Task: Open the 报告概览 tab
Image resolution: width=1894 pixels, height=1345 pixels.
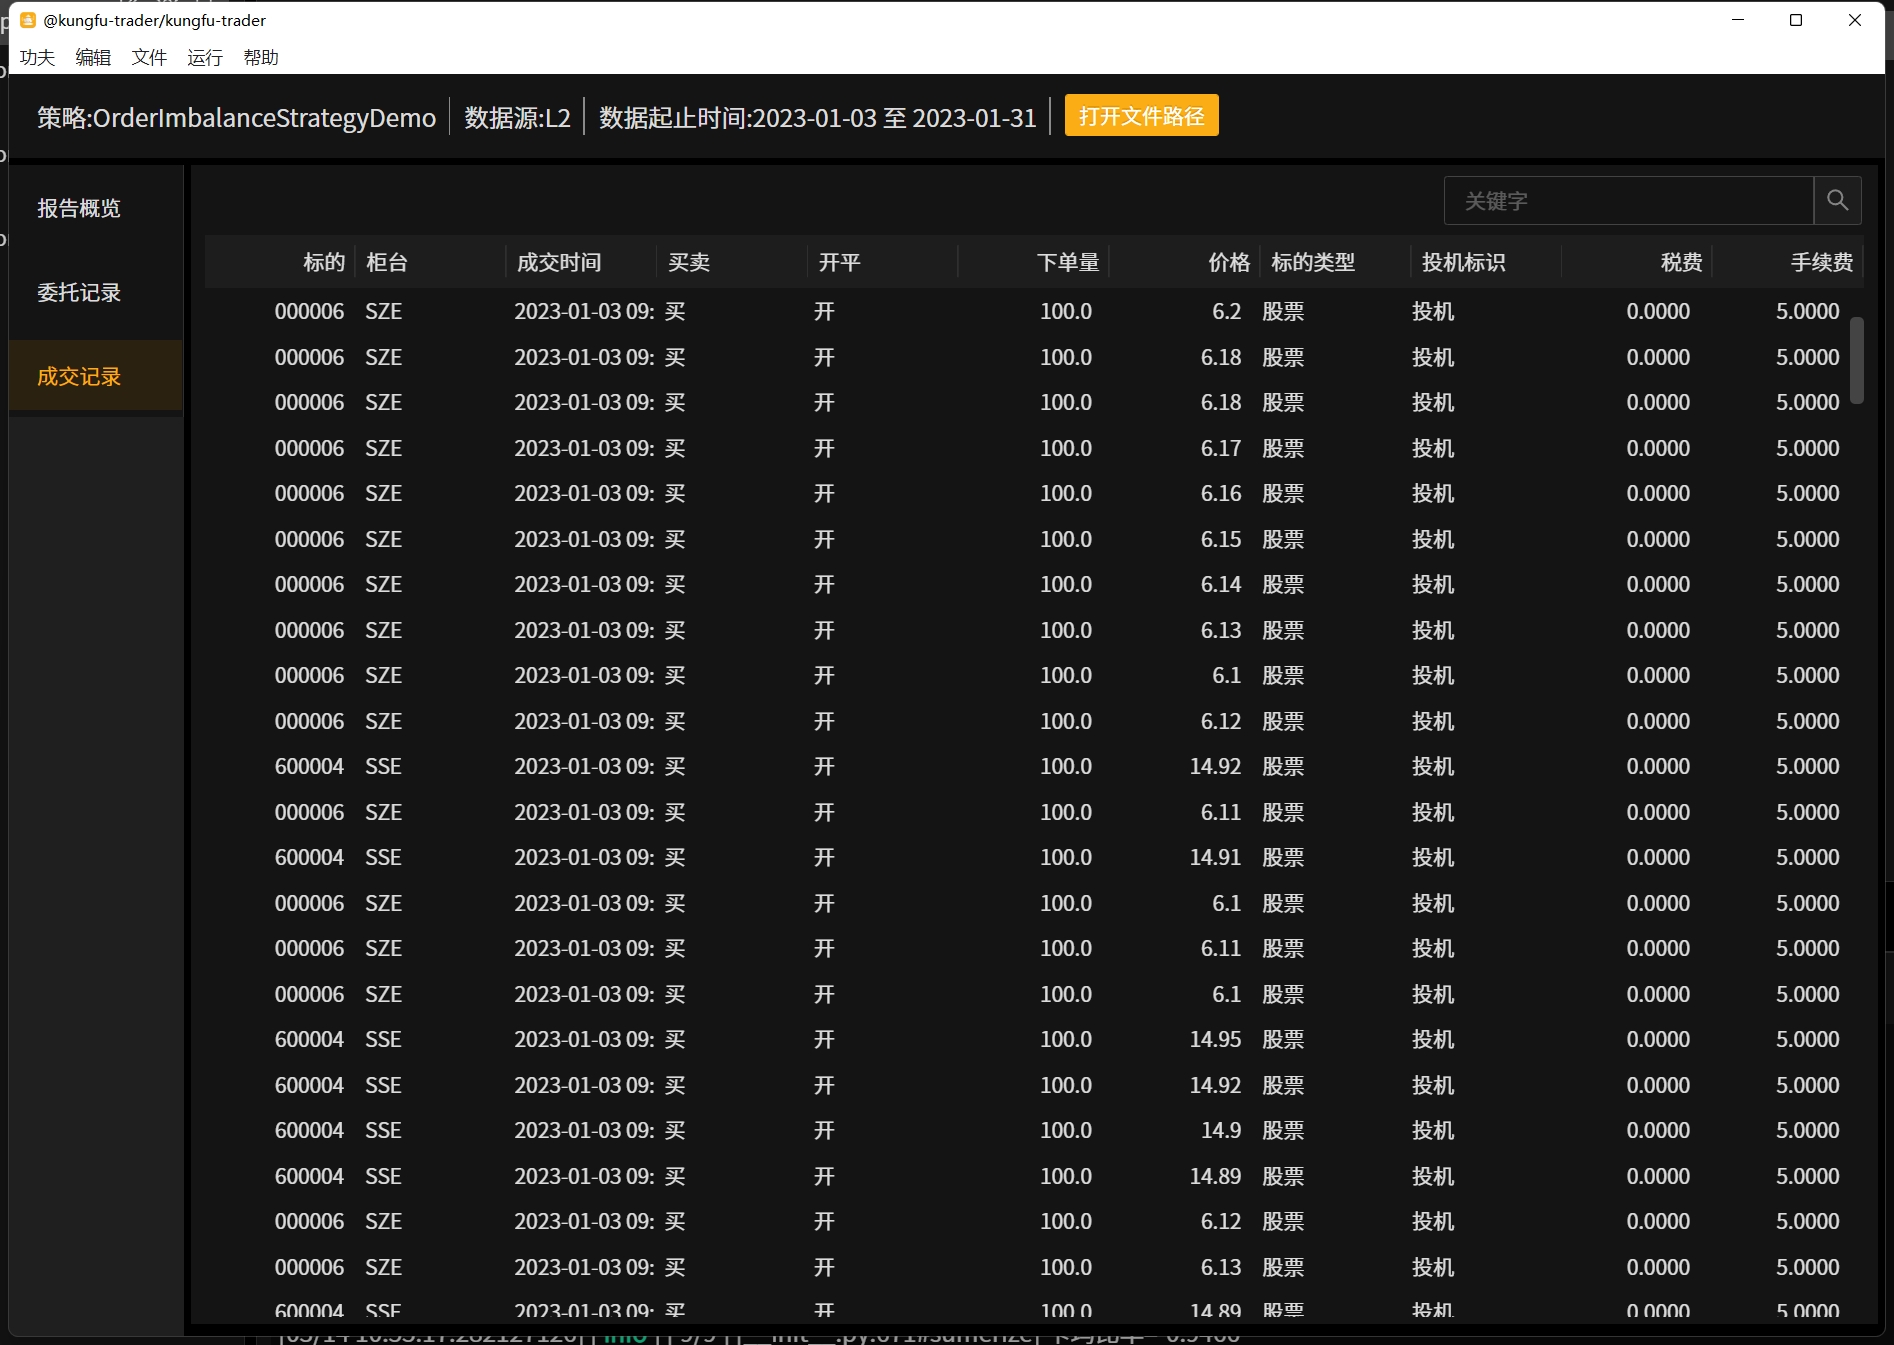Action: click(x=79, y=208)
